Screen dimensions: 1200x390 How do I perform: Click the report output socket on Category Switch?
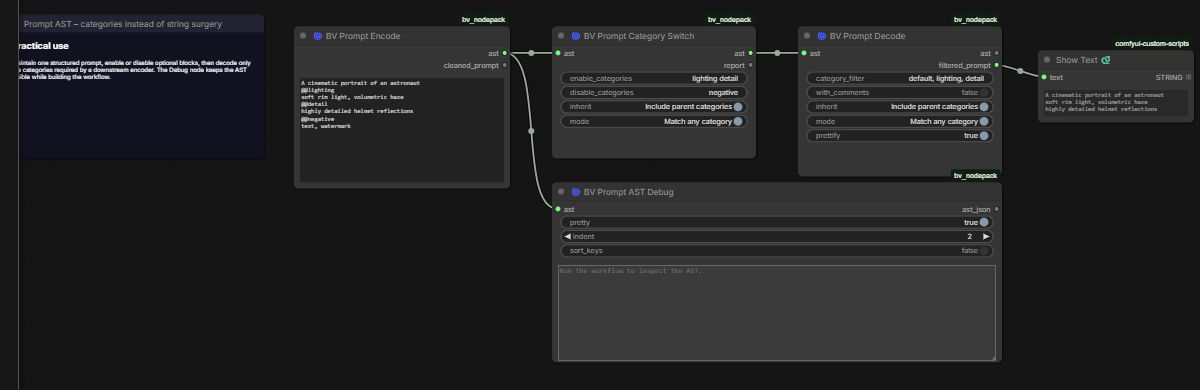click(x=751, y=65)
